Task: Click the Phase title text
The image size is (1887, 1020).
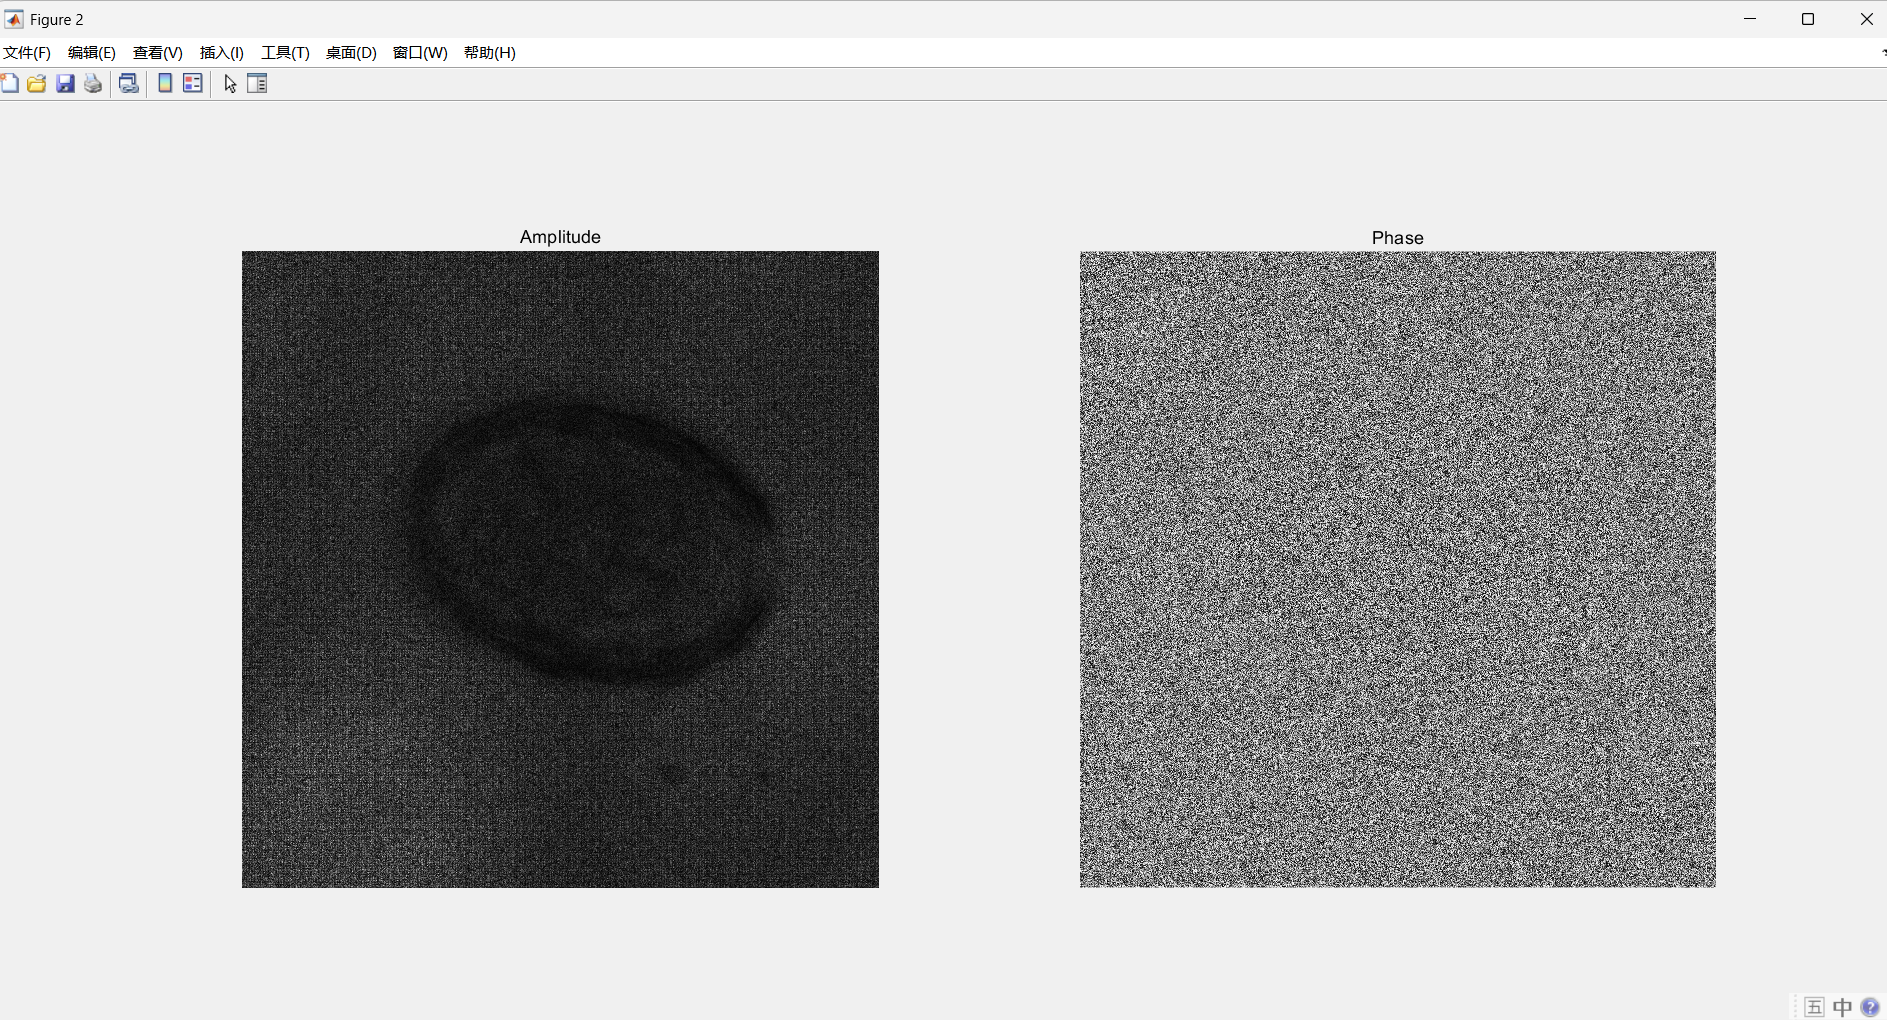Action: click(1398, 238)
